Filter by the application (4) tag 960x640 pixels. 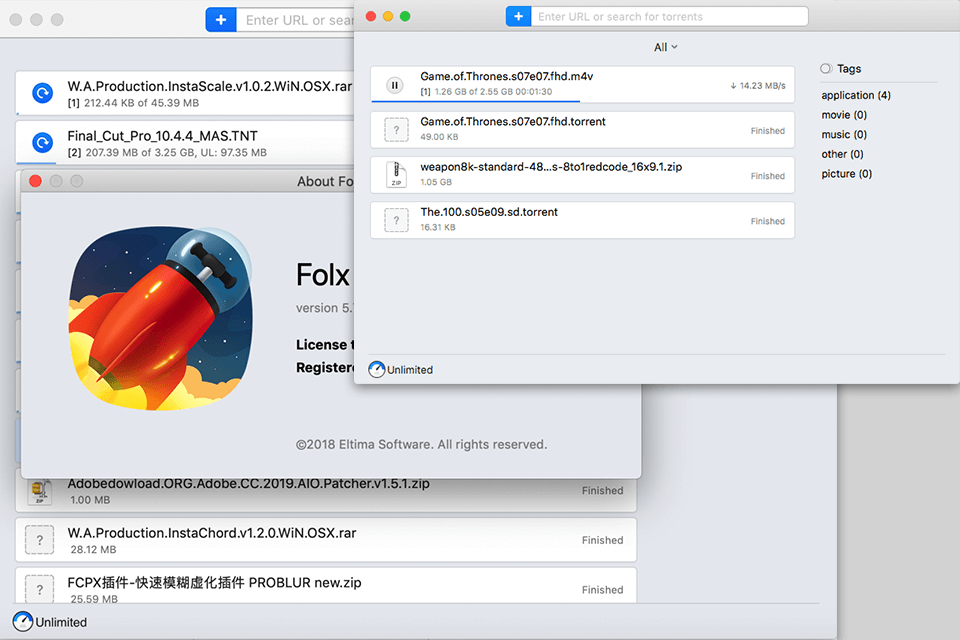point(856,95)
